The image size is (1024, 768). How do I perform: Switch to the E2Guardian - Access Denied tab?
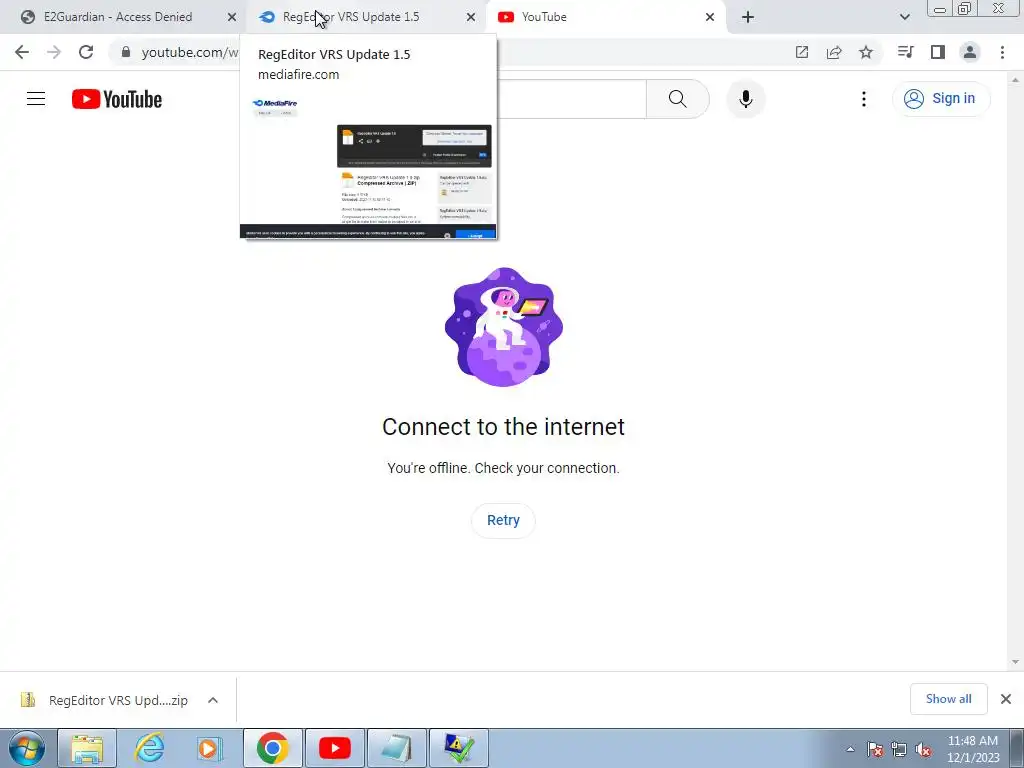pyautogui.click(x=118, y=17)
